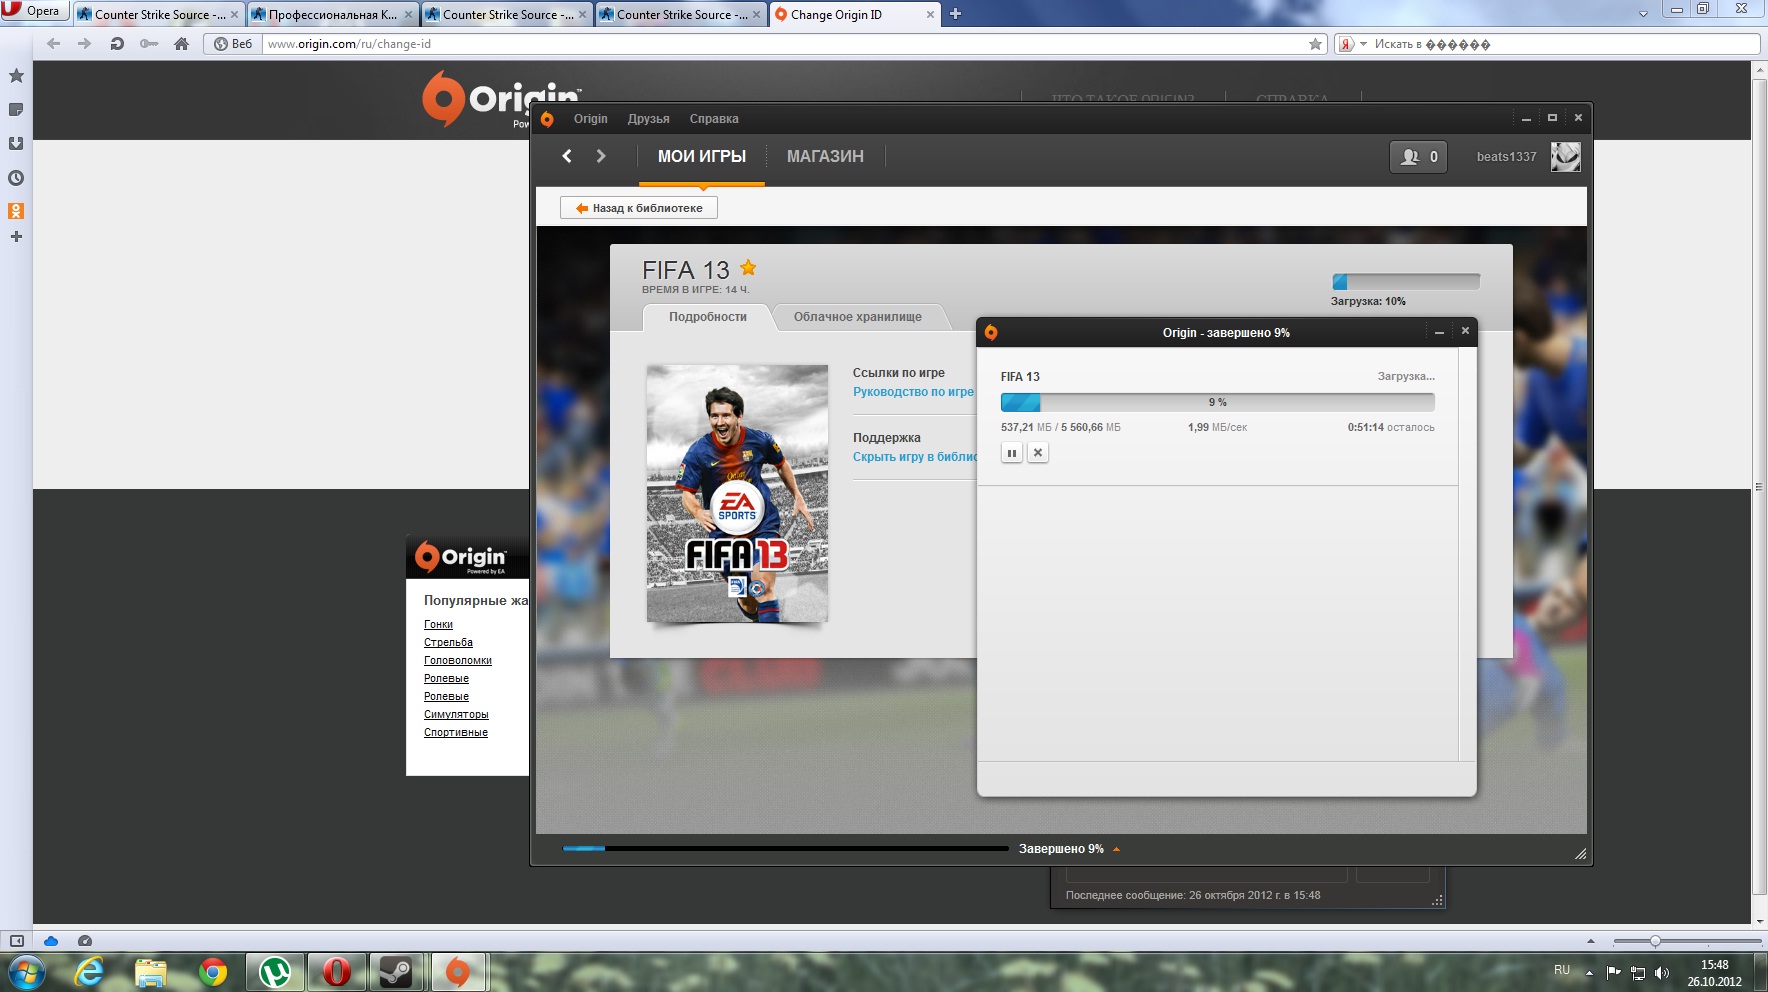Click the Стрельба genre link
1768x992 pixels.
448,642
